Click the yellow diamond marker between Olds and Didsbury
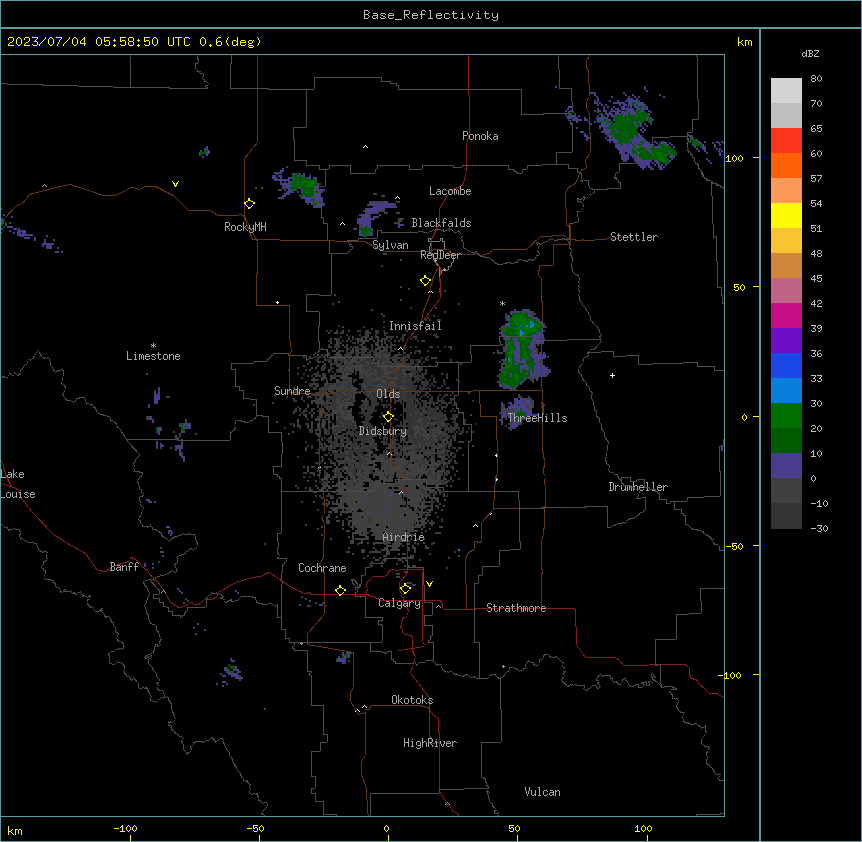Image resolution: width=862 pixels, height=842 pixels. (389, 417)
